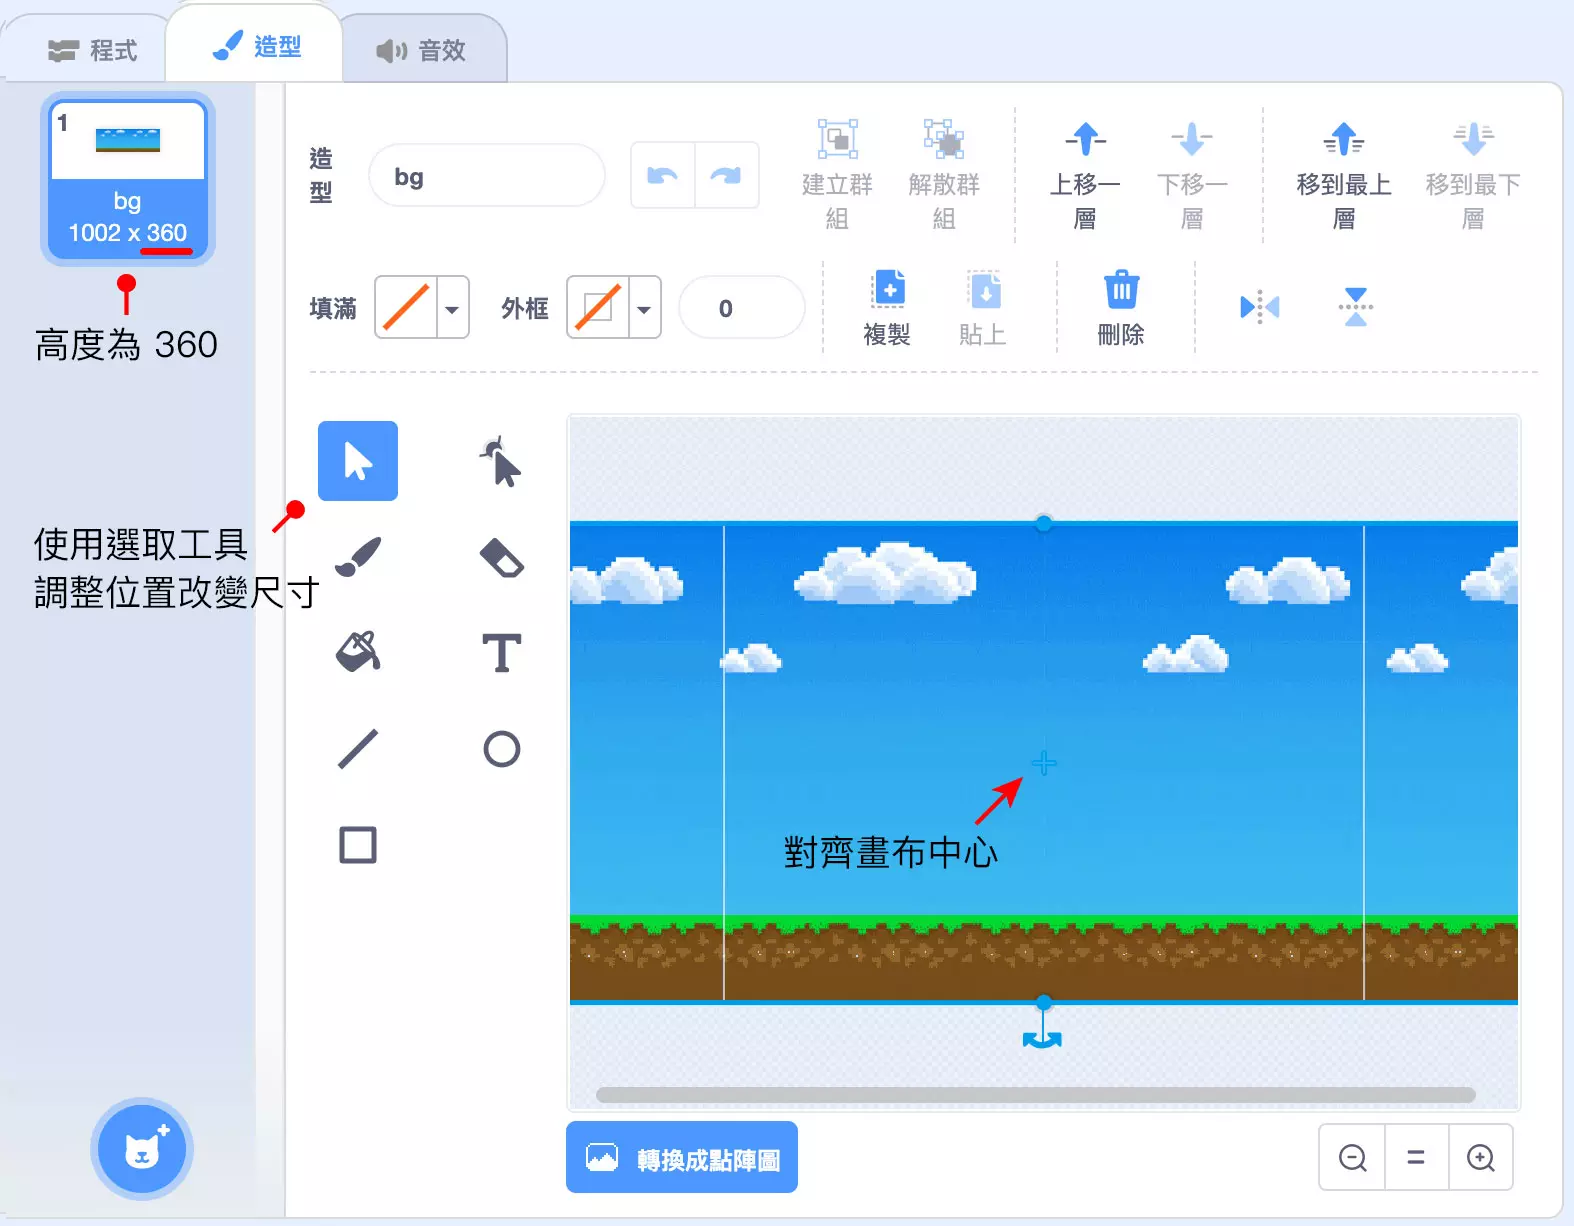Move the selection forward one layer (上移一層)
Viewport: 1574px width, 1226px height.
click(1085, 139)
